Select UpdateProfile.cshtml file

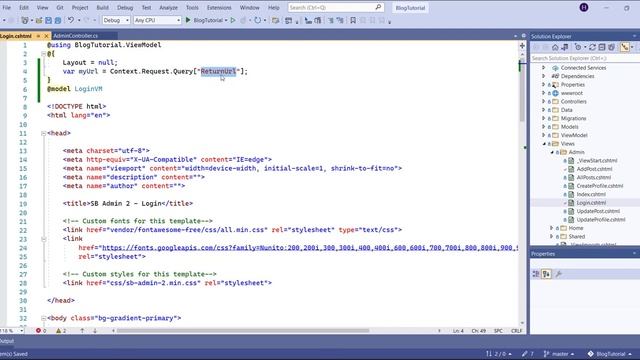click(x=601, y=220)
